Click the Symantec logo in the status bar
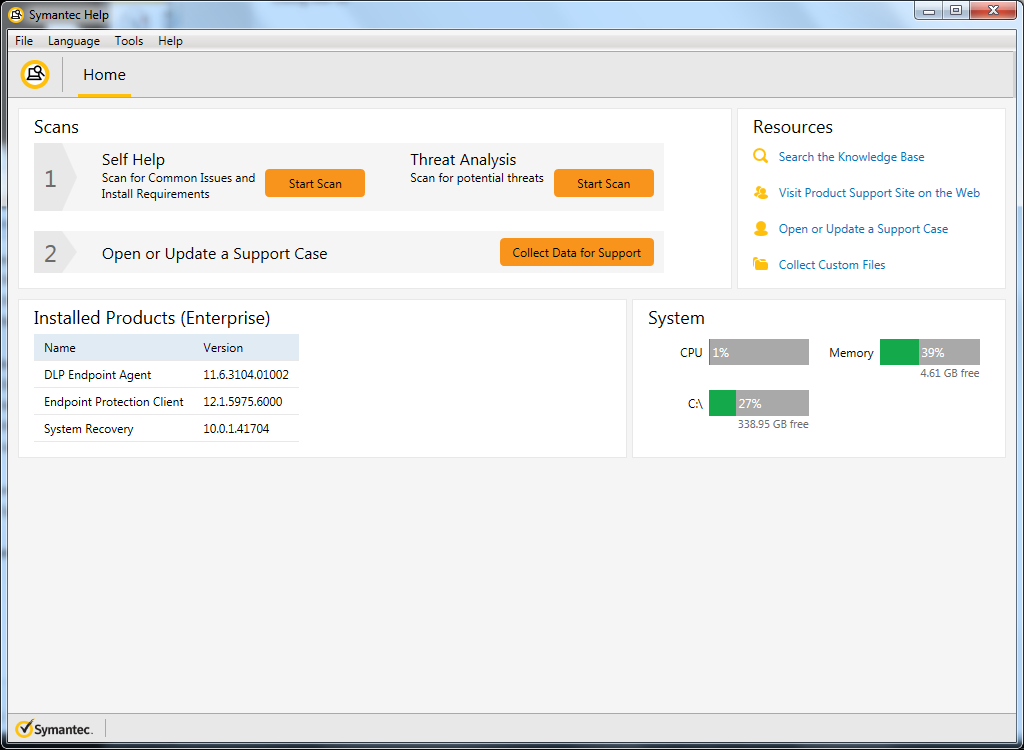Image resolution: width=1024 pixels, height=750 pixels. [x=54, y=728]
